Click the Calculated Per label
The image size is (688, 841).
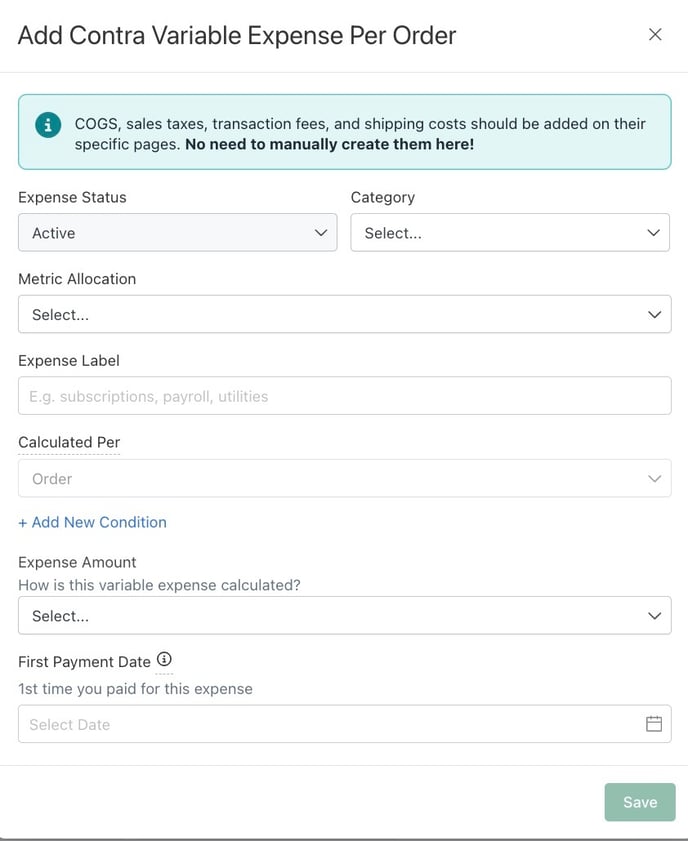pyautogui.click(x=69, y=442)
